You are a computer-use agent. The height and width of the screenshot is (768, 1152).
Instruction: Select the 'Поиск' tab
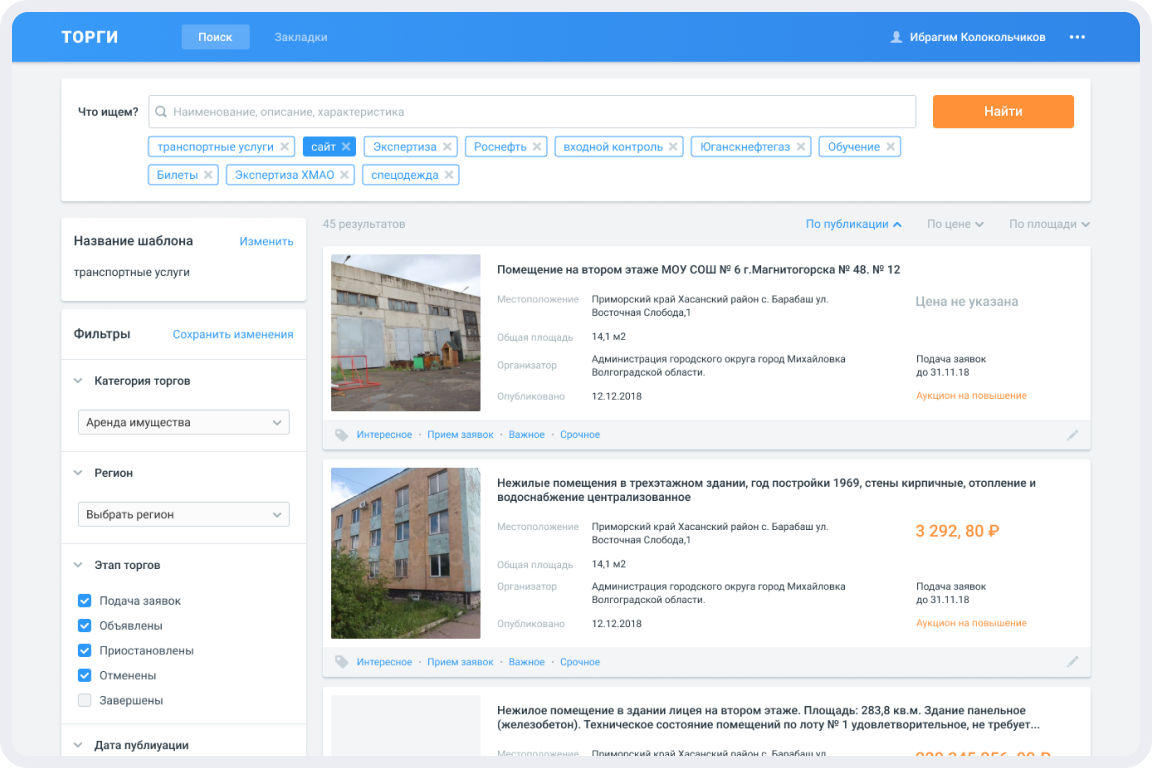(215, 37)
